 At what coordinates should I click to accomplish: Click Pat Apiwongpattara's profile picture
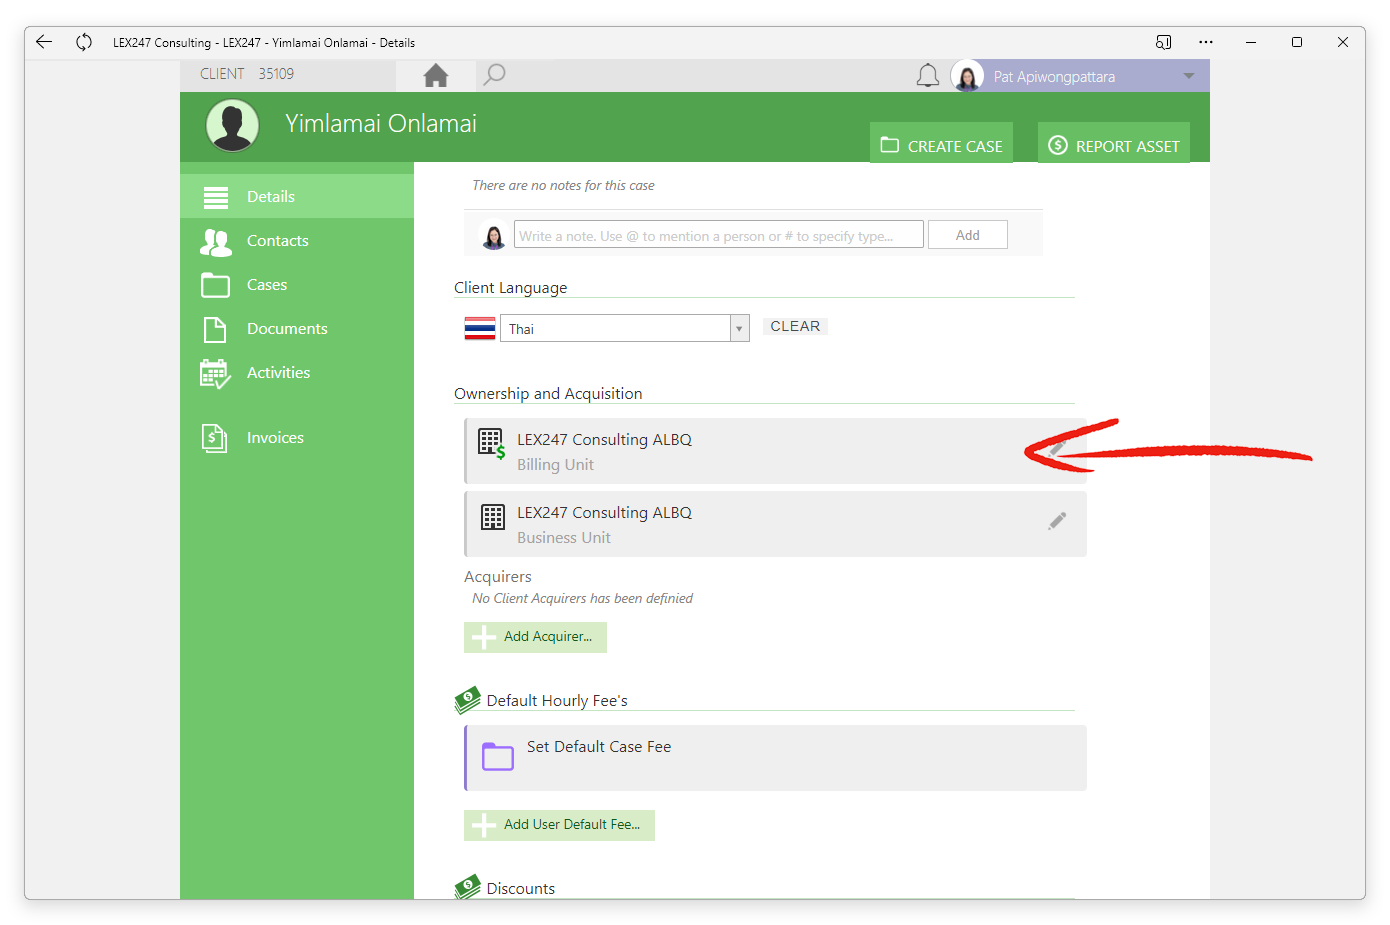click(967, 76)
